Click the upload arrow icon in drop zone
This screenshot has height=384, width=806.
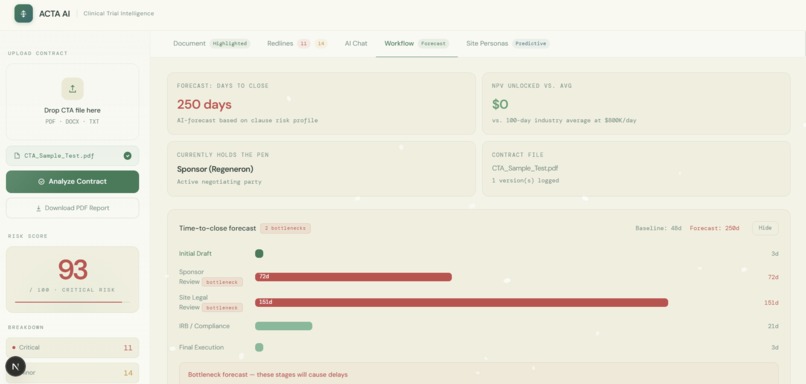tap(72, 88)
